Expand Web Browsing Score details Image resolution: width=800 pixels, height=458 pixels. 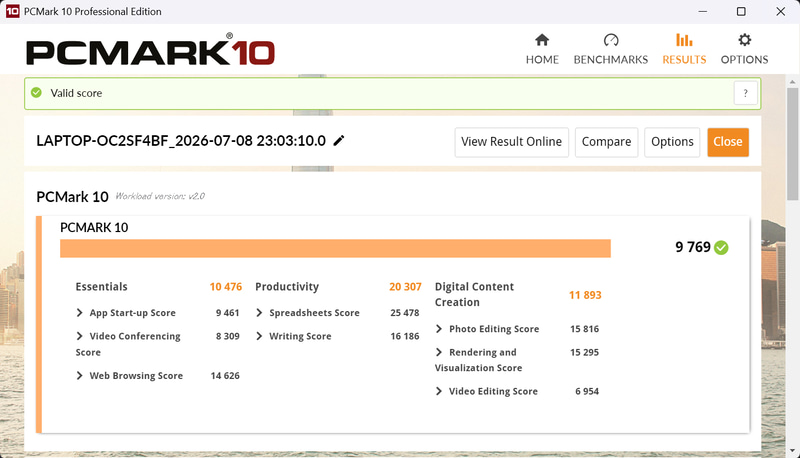click(x=79, y=375)
